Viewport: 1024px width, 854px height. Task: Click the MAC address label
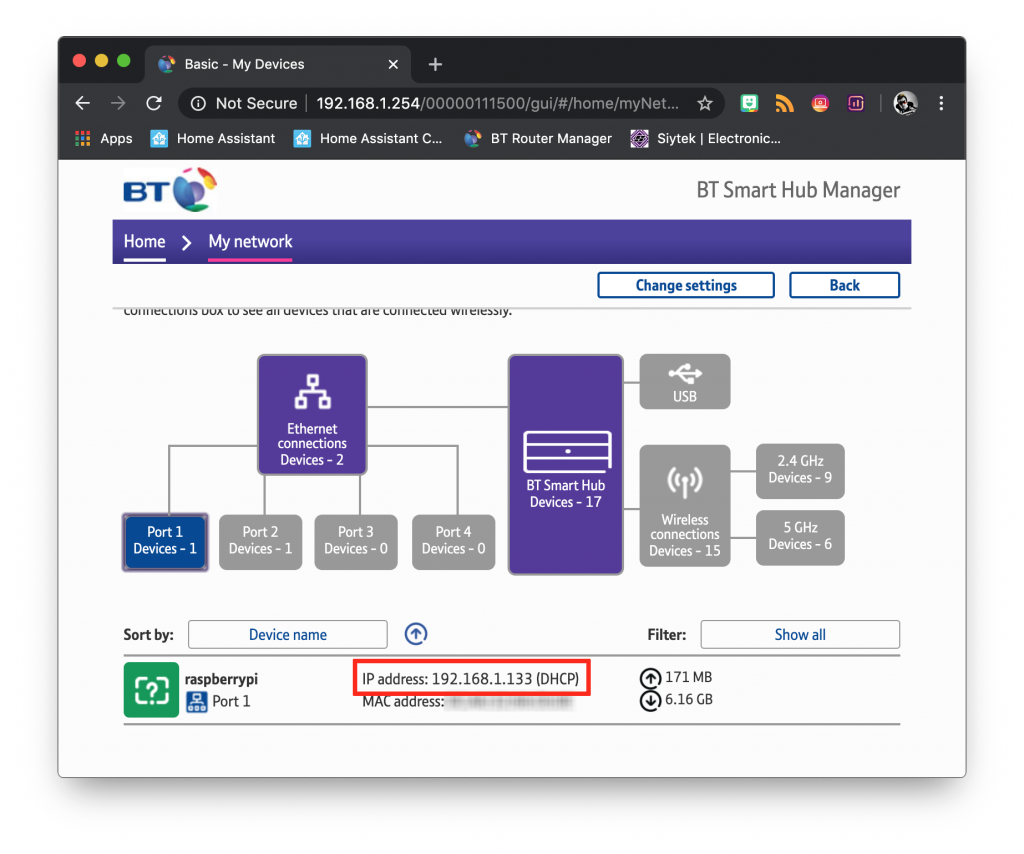coord(403,702)
